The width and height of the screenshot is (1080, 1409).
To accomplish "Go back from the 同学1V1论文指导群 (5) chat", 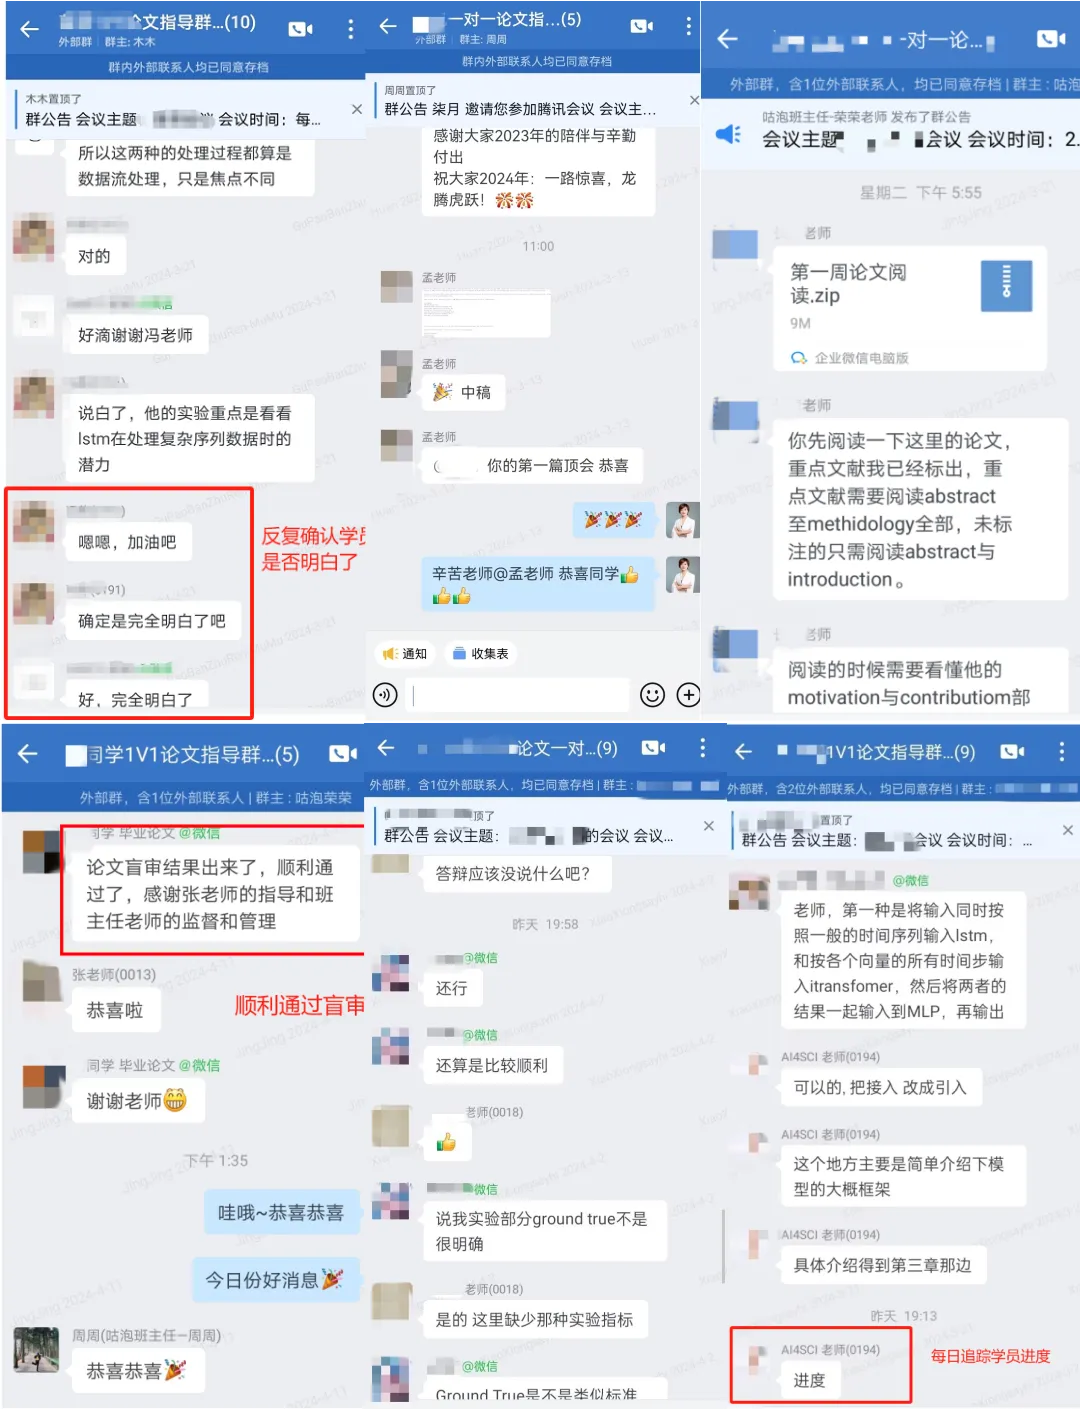I will click(x=28, y=754).
